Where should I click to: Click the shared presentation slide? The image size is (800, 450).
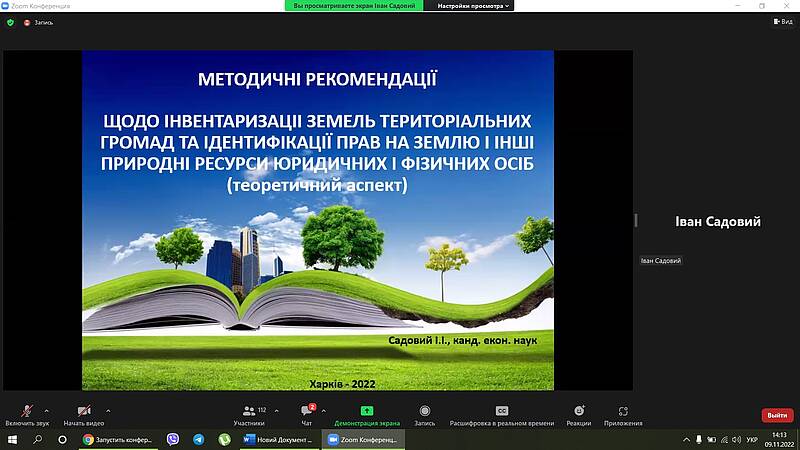(318, 220)
